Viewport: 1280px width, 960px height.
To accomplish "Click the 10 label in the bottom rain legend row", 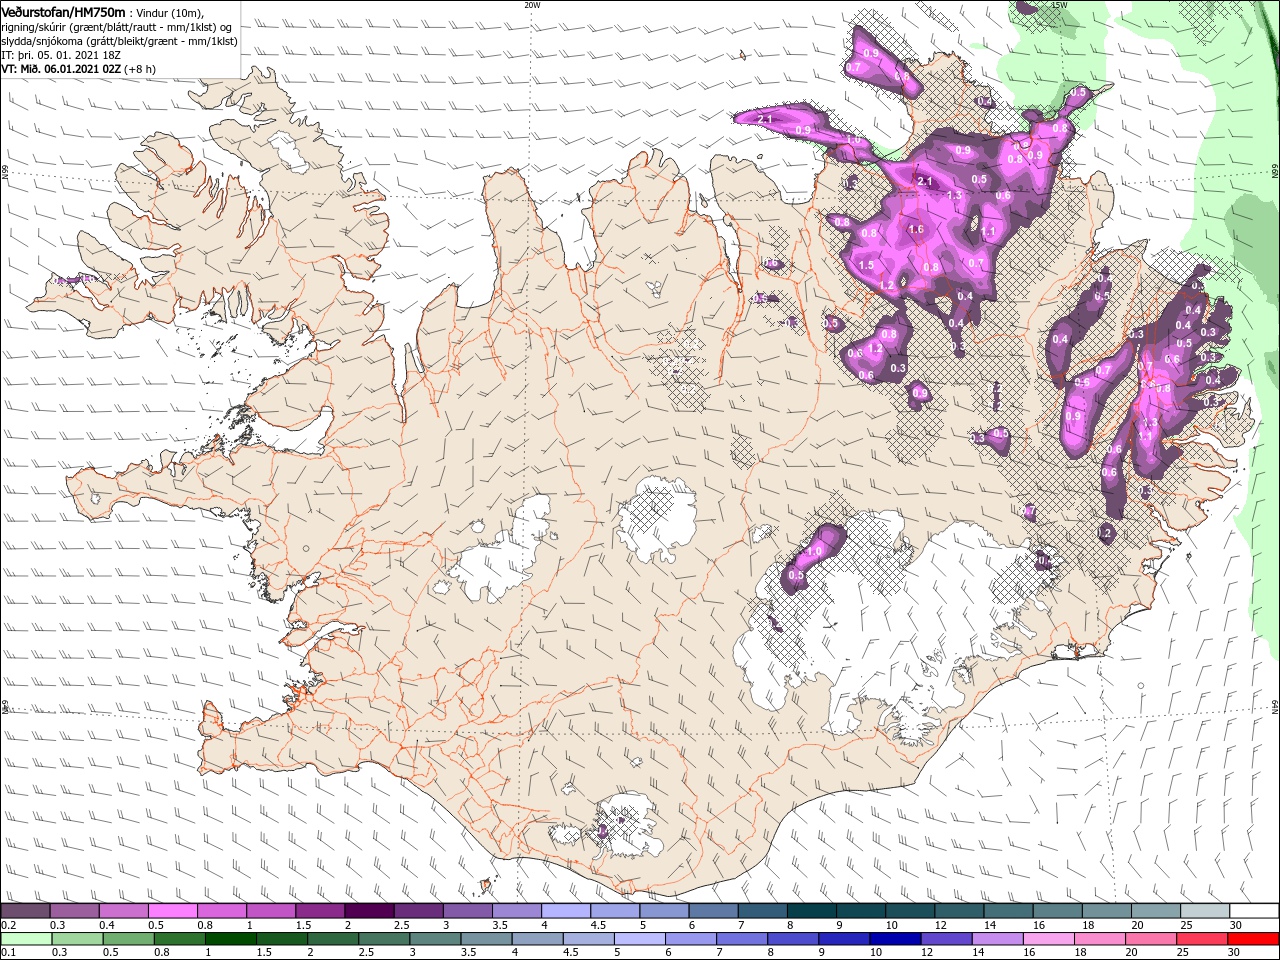I will click(x=875, y=952).
